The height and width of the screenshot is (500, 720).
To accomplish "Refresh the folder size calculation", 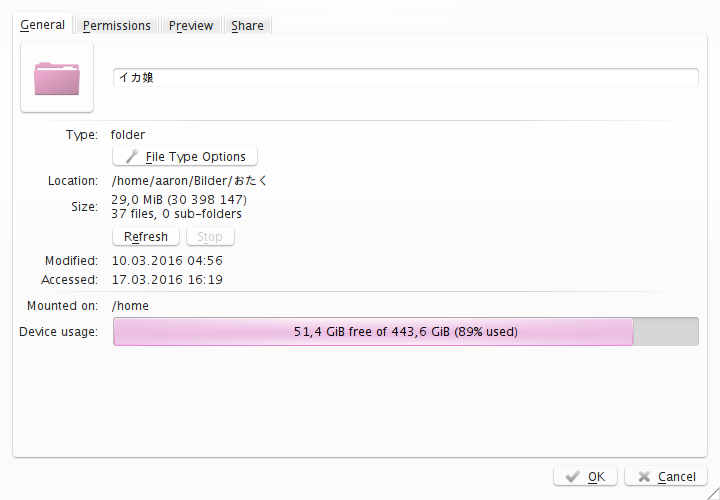I will pos(146,236).
